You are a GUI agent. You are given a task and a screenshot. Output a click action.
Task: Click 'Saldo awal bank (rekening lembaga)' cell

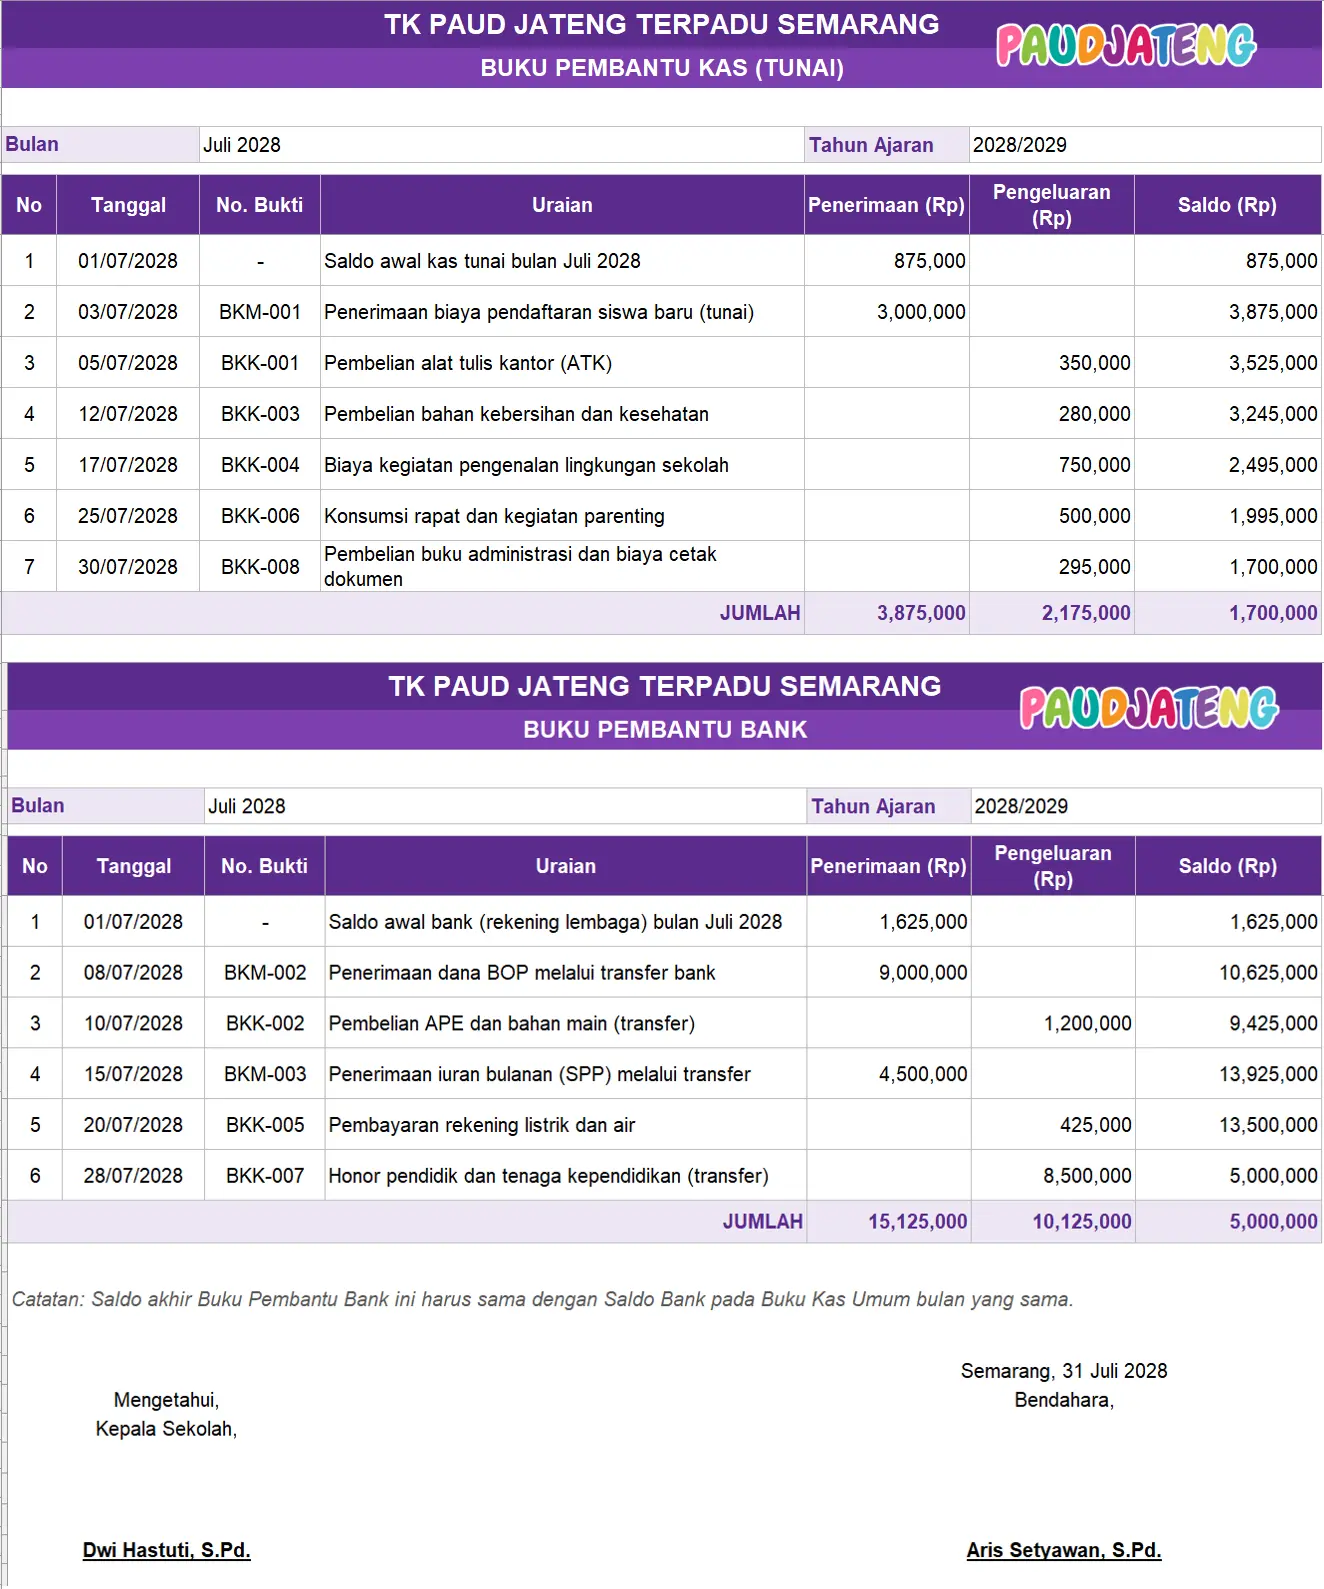coord(566,922)
